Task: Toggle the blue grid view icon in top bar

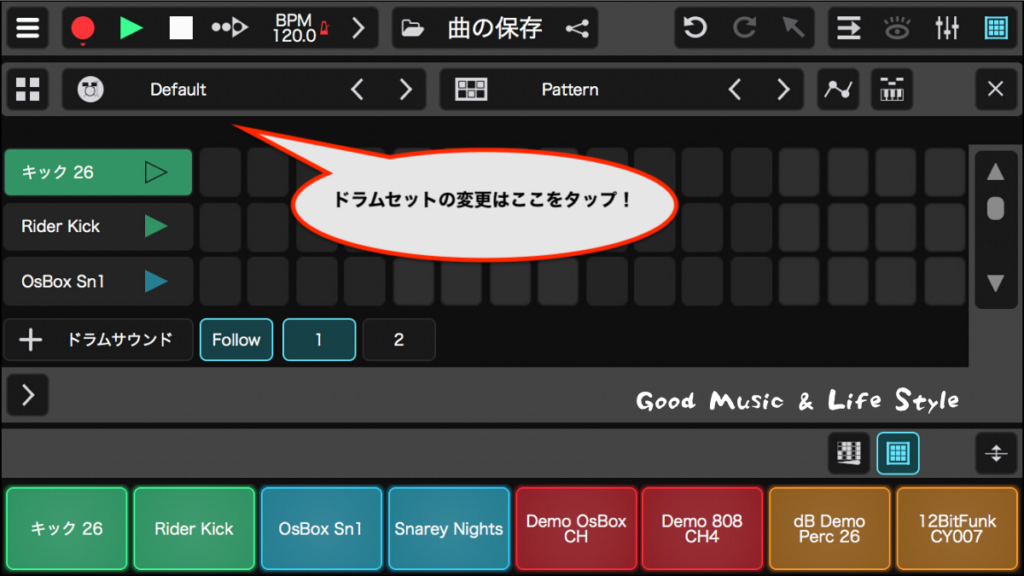Action: click(996, 28)
